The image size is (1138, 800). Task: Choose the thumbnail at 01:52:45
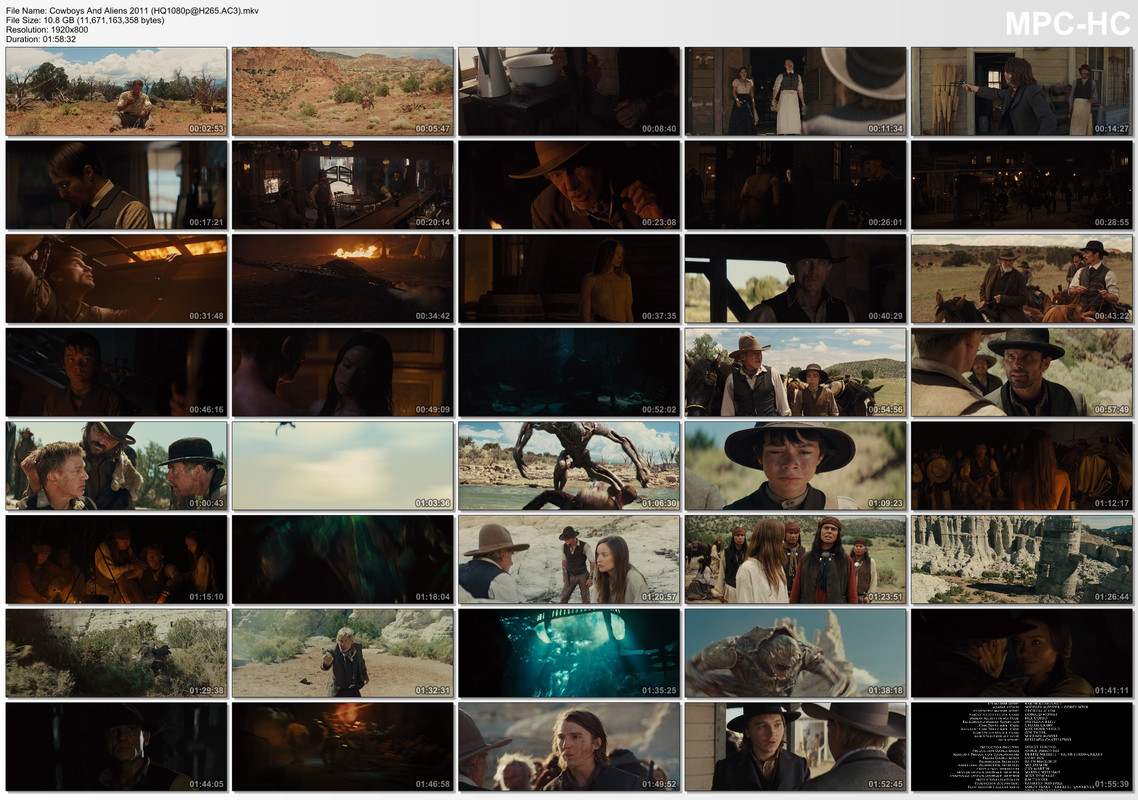click(x=795, y=747)
